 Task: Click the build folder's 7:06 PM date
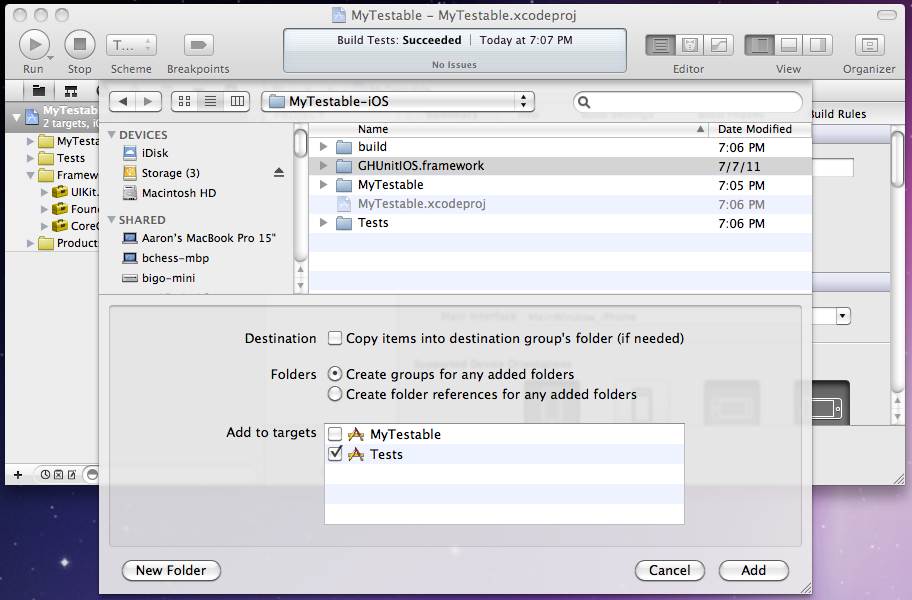click(x=741, y=148)
